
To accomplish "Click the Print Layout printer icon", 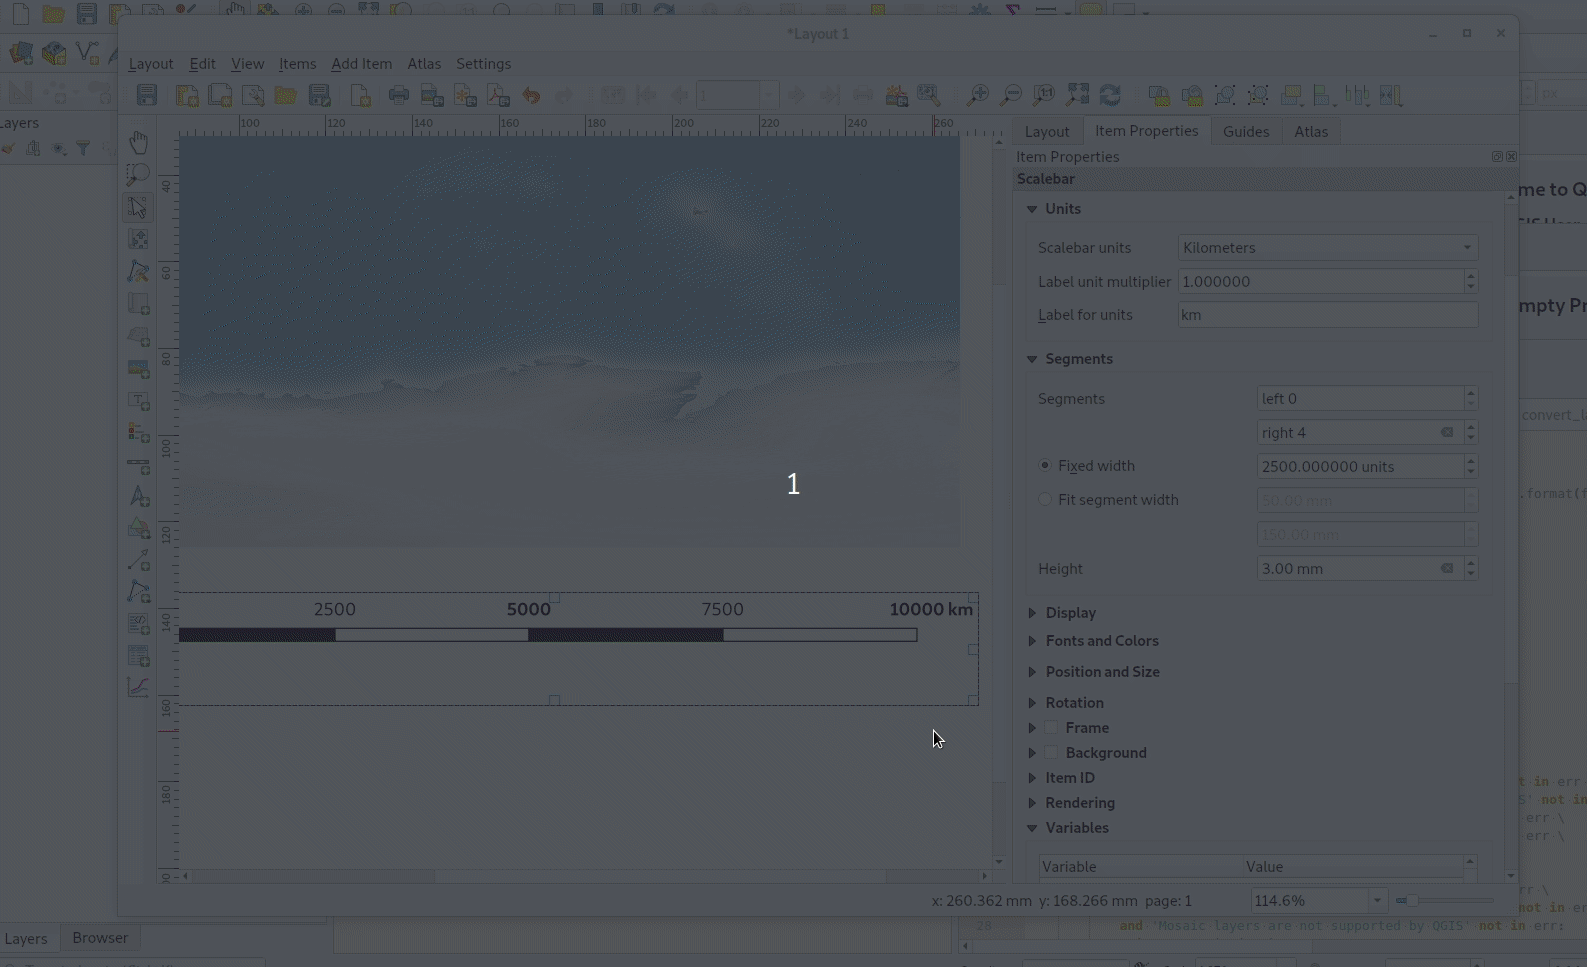I will (399, 96).
